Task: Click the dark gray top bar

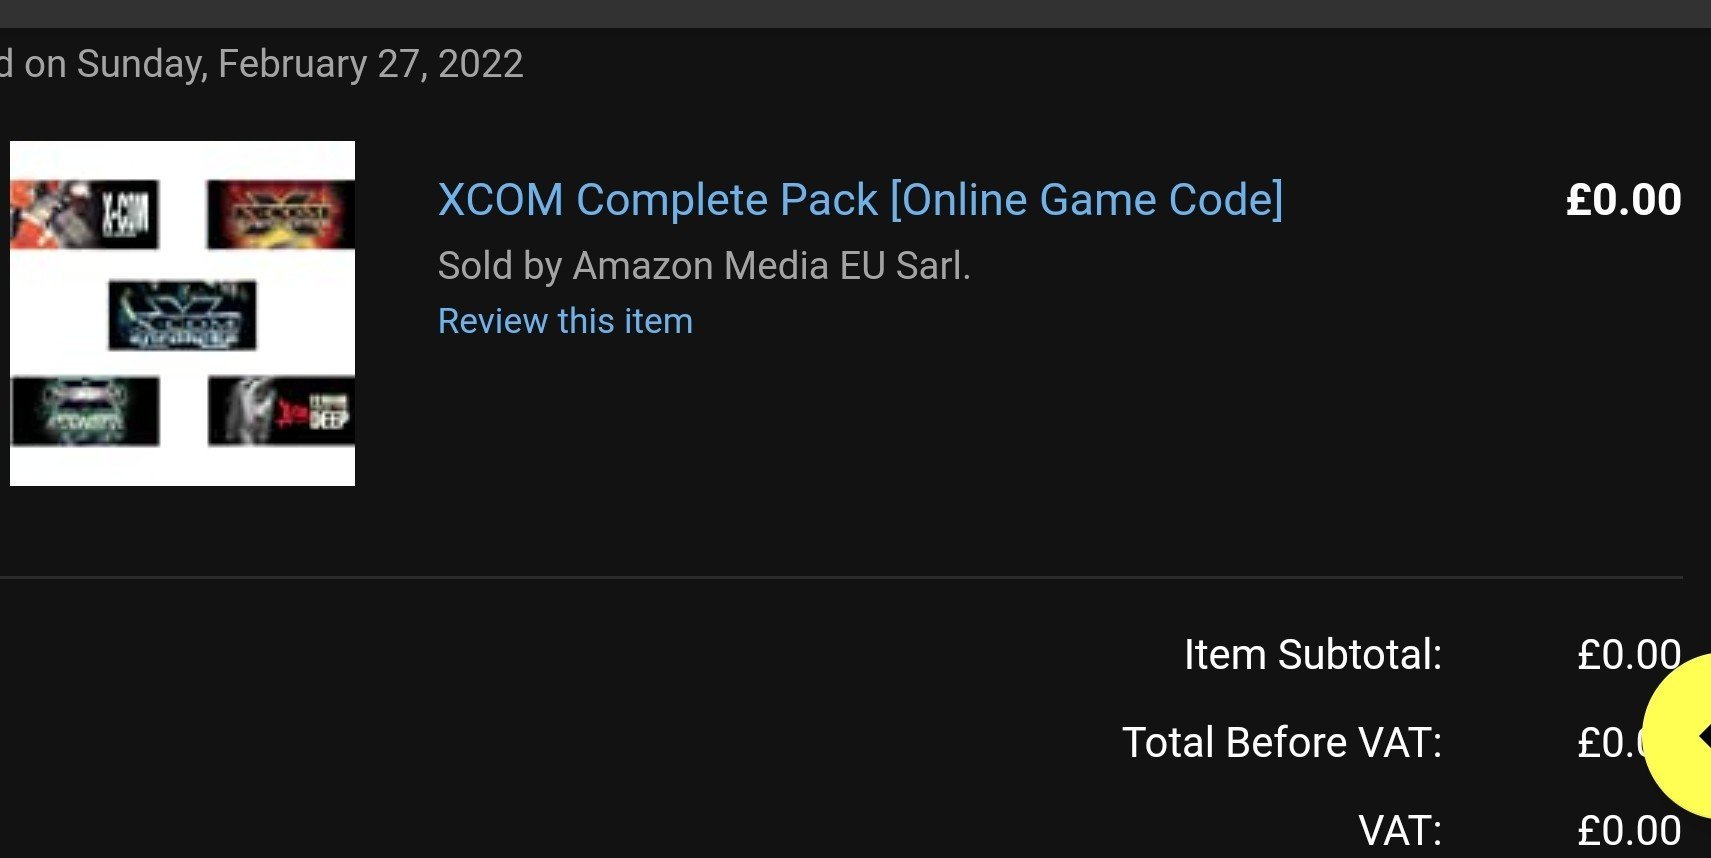Action: coord(855,13)
